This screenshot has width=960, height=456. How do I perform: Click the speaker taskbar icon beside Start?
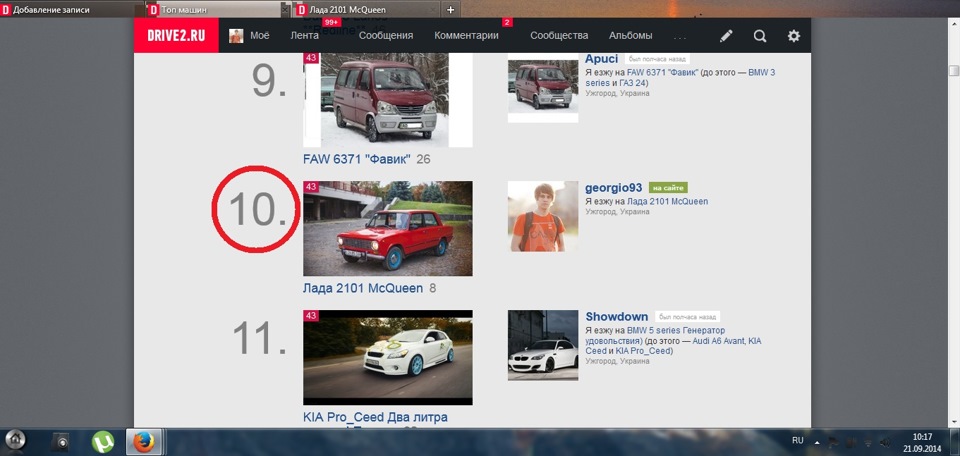[x=61, y=441]
